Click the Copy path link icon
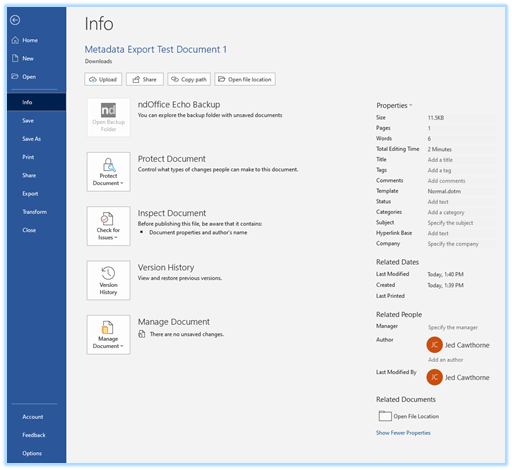 point(175,79)
